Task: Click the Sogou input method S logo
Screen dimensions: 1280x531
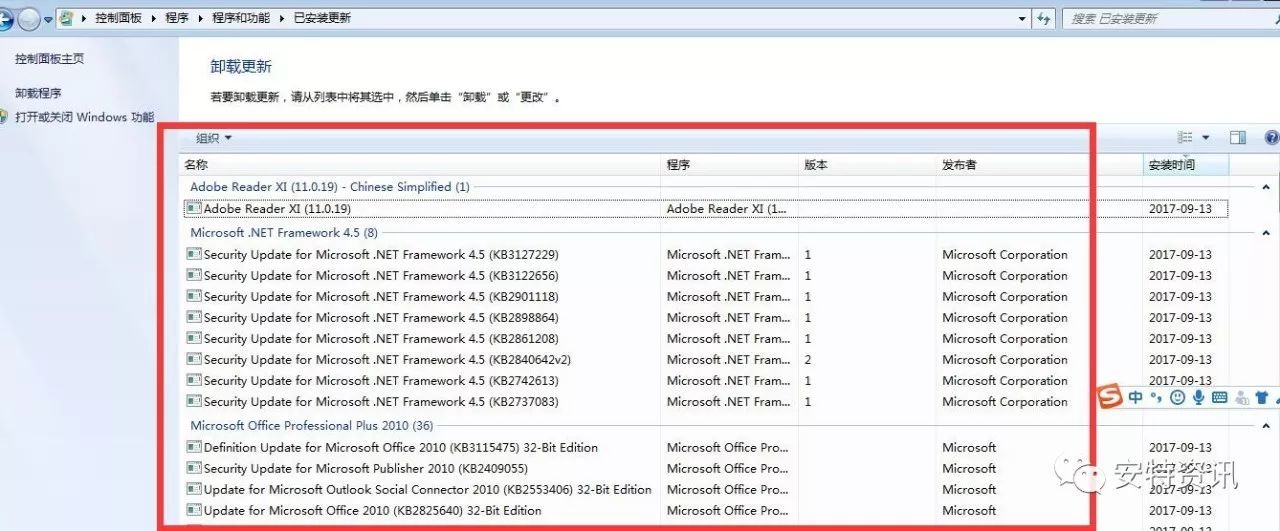Action: [x=1108, y=395]
